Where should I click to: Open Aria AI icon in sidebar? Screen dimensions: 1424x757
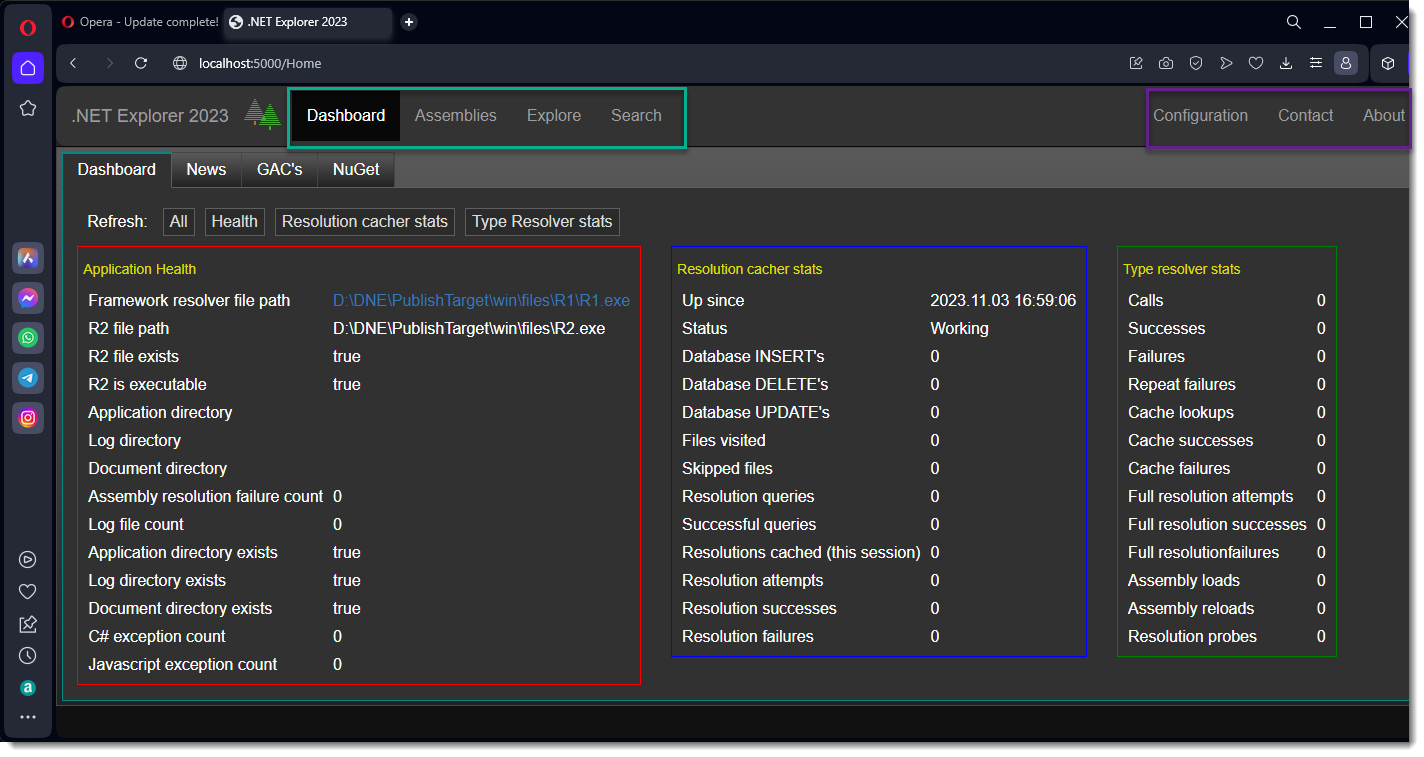tap(28, 258)
